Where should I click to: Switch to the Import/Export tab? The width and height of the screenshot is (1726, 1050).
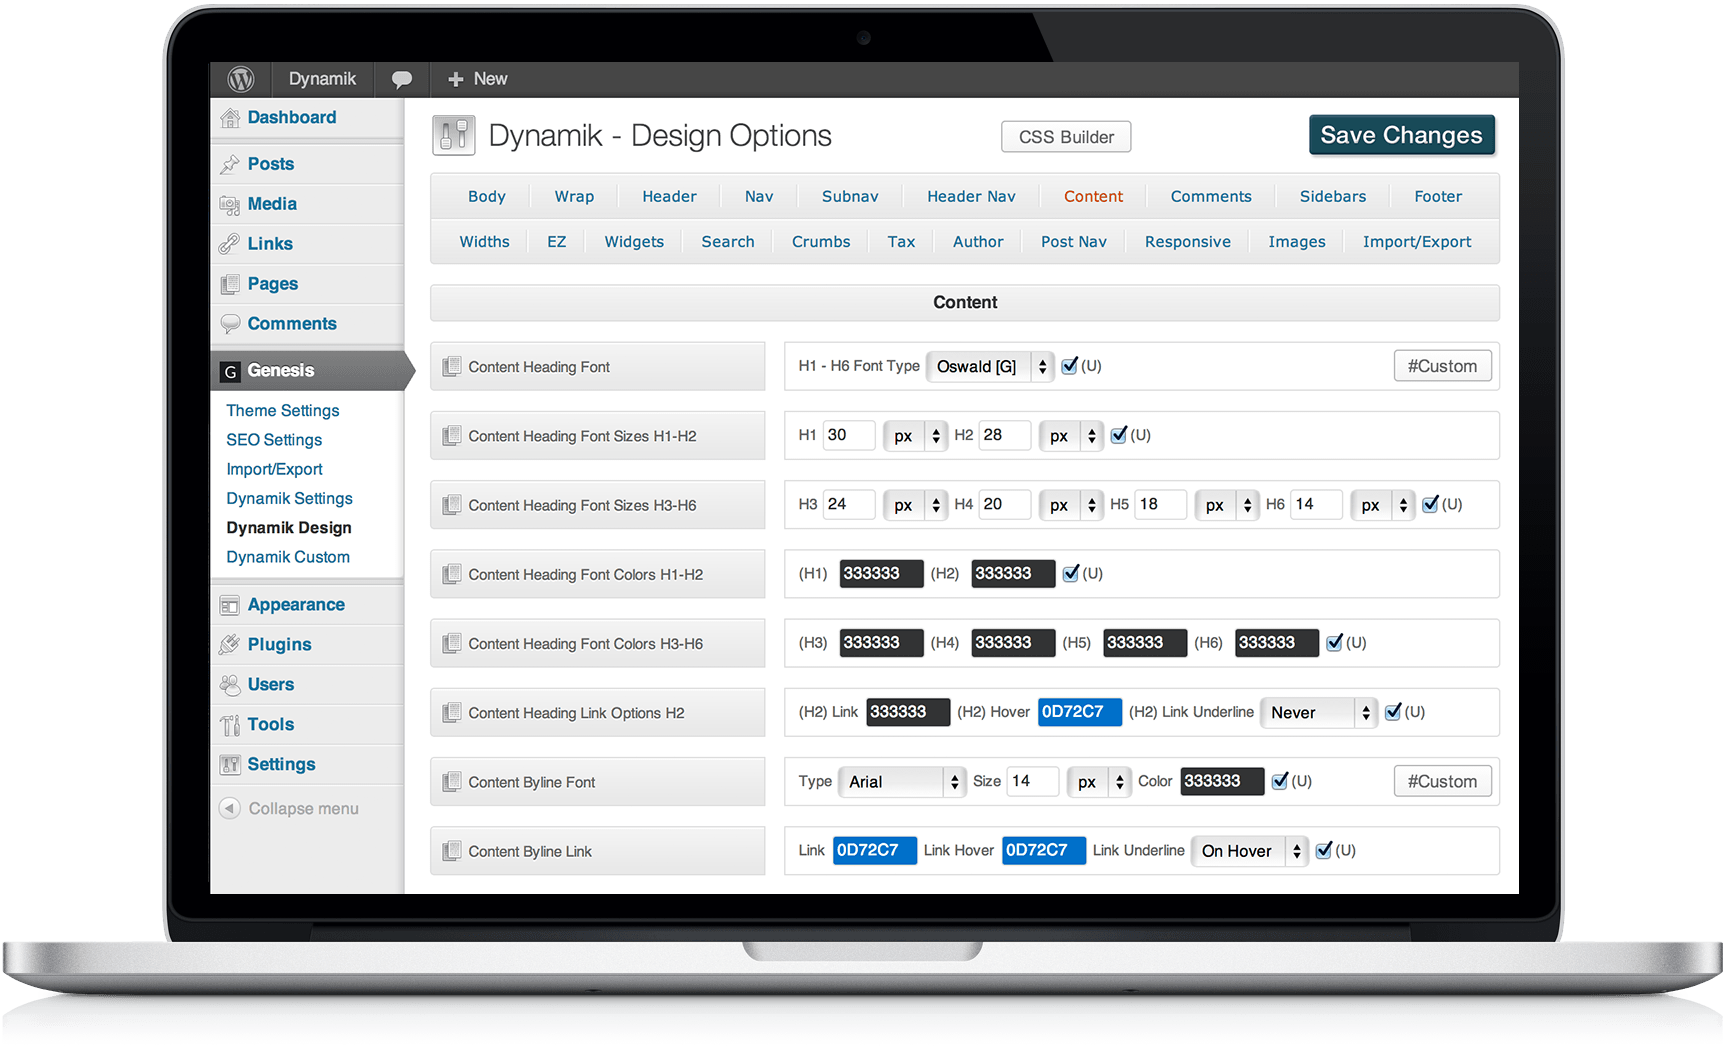(x=1417, y=242)
